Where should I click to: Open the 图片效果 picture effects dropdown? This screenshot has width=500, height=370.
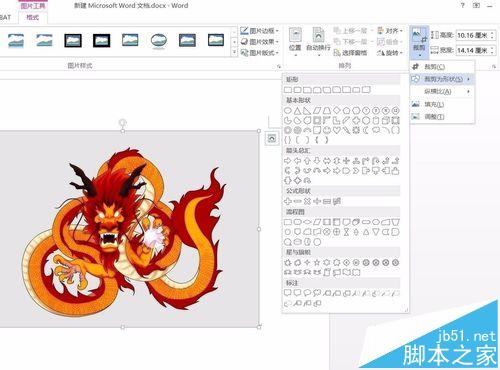[260, 42]
